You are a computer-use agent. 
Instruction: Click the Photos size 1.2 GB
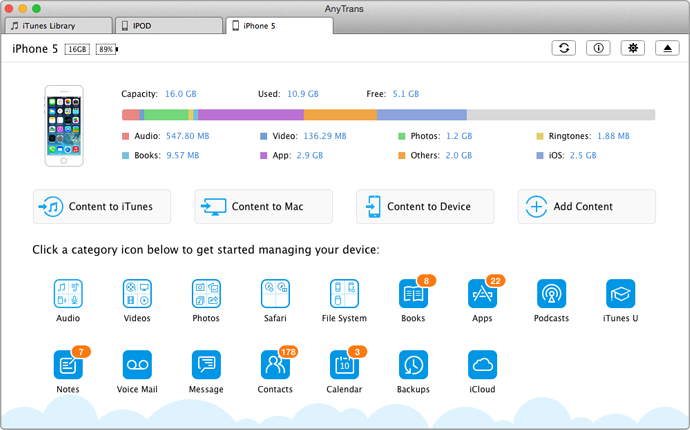pyautogui.click(x=459, y=136)
